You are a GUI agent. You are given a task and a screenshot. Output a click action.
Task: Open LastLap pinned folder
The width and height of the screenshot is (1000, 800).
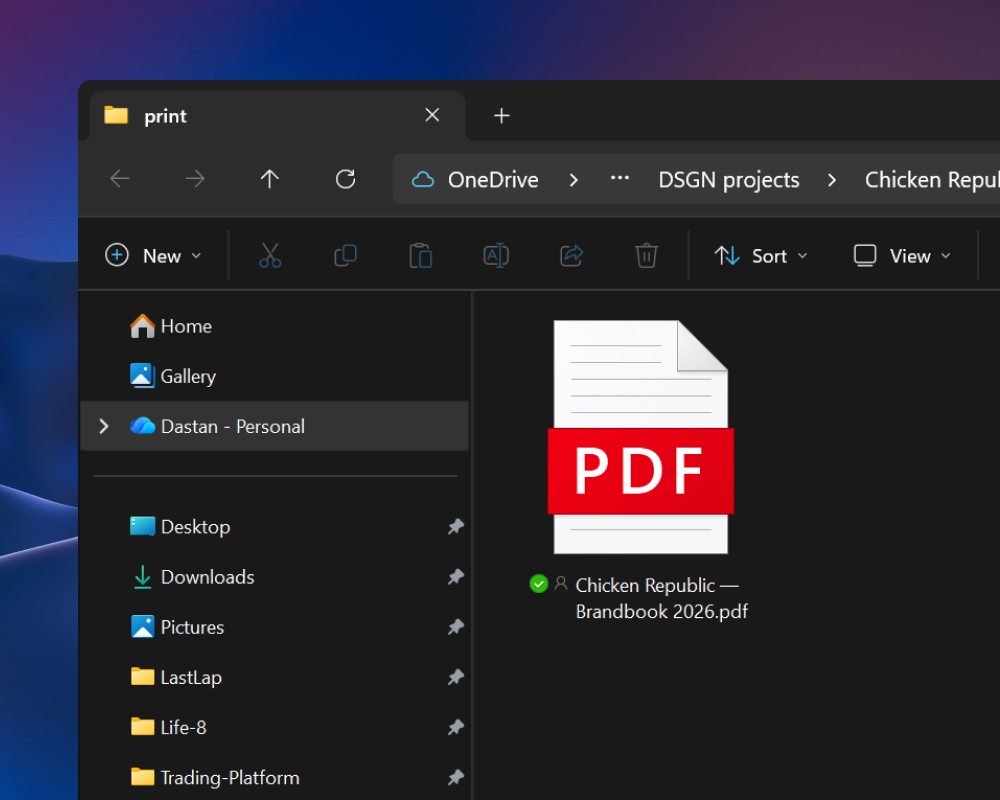(274, 678)
